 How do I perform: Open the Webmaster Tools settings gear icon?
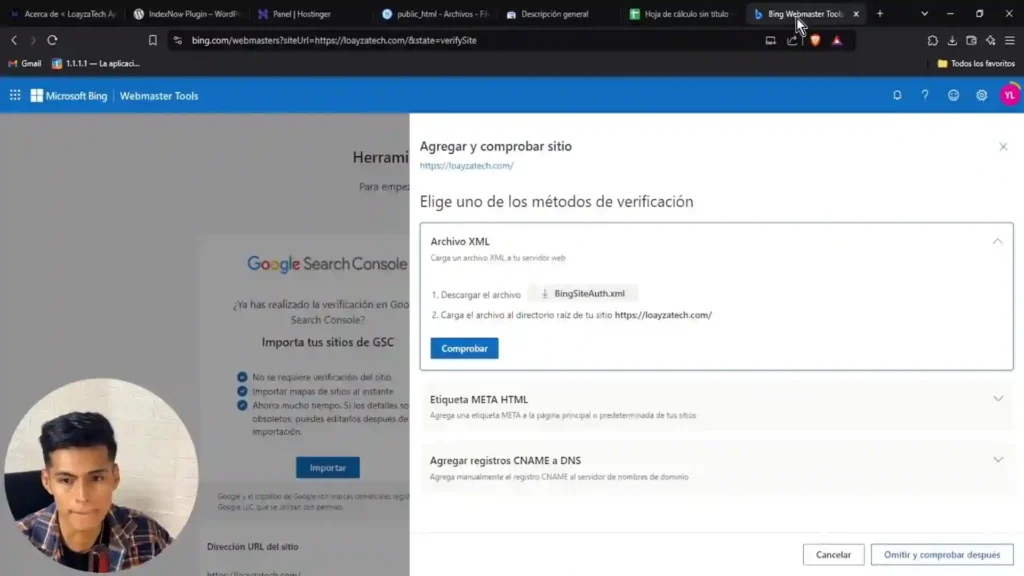(981, 95)
